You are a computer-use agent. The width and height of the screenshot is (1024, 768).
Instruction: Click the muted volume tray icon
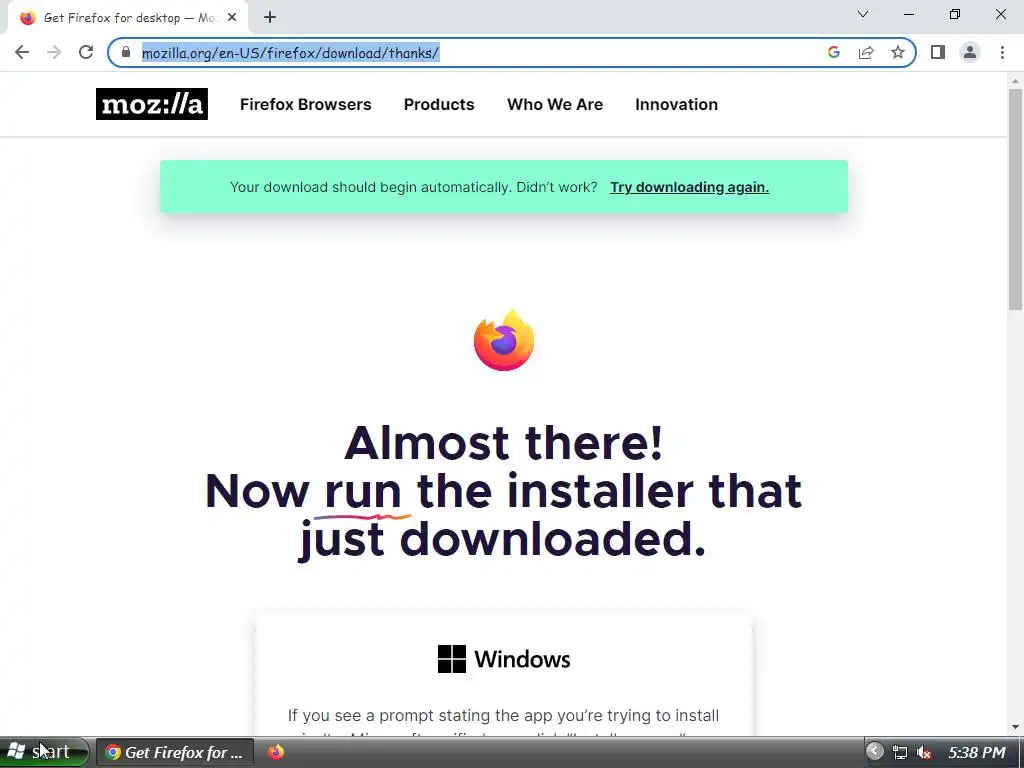(923, 752)
